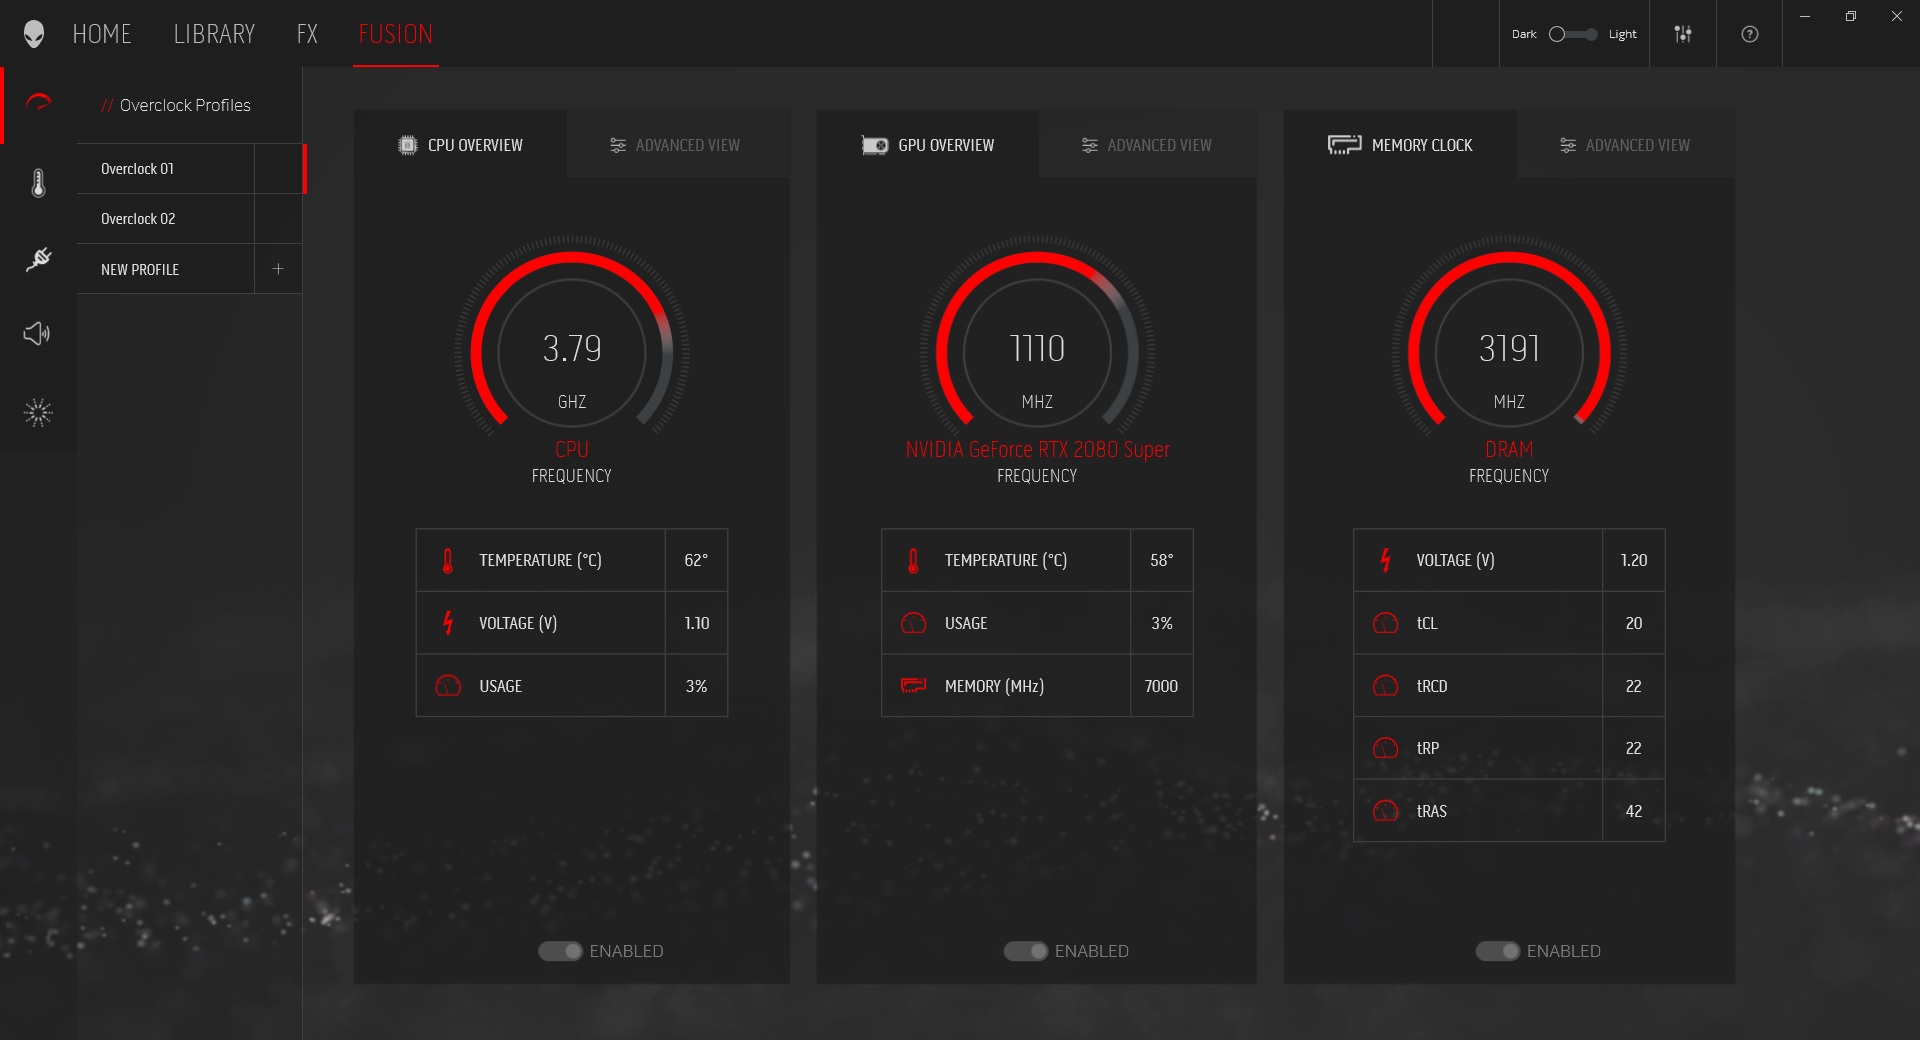Click the GPU temperature value 58°
The height and width of the screenshot is (1040, 1920).
1161,560
